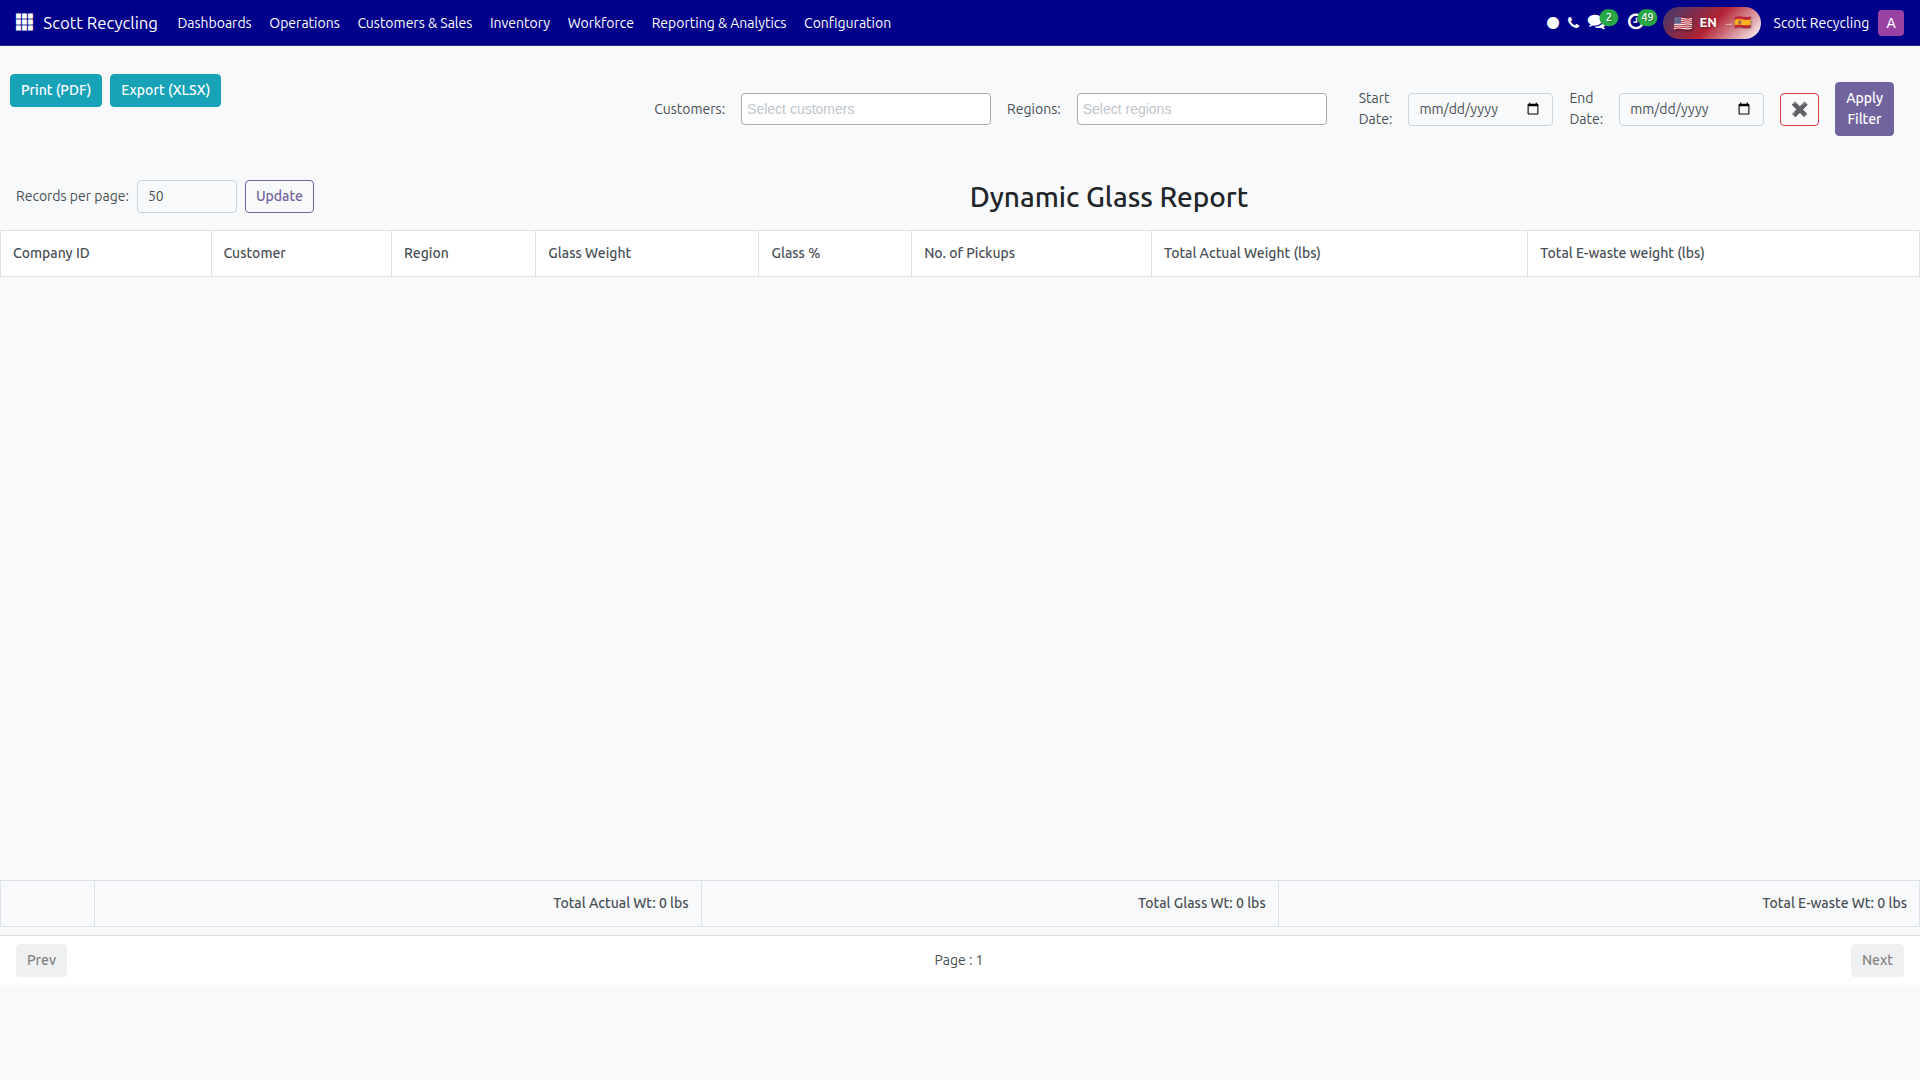This screenshot has width=1920, height=1080.
Task: Go to next page with Next
Action: 1877,960
